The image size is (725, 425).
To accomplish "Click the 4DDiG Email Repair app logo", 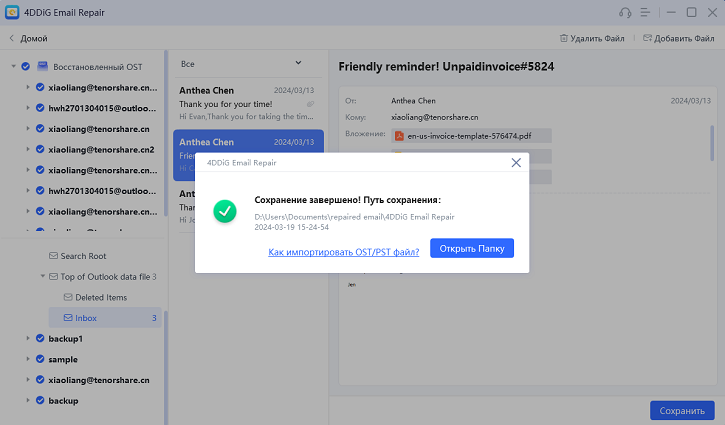I will (12, 12).
